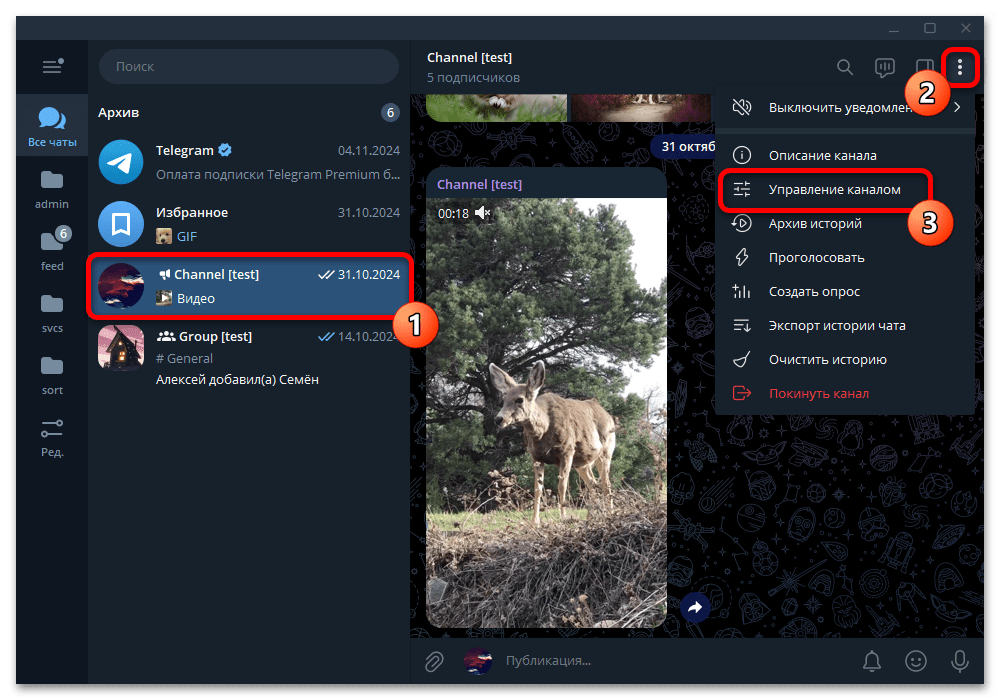1000x700 pixels.
Task: Open the Telegram service chat
Action: [249, 162]
